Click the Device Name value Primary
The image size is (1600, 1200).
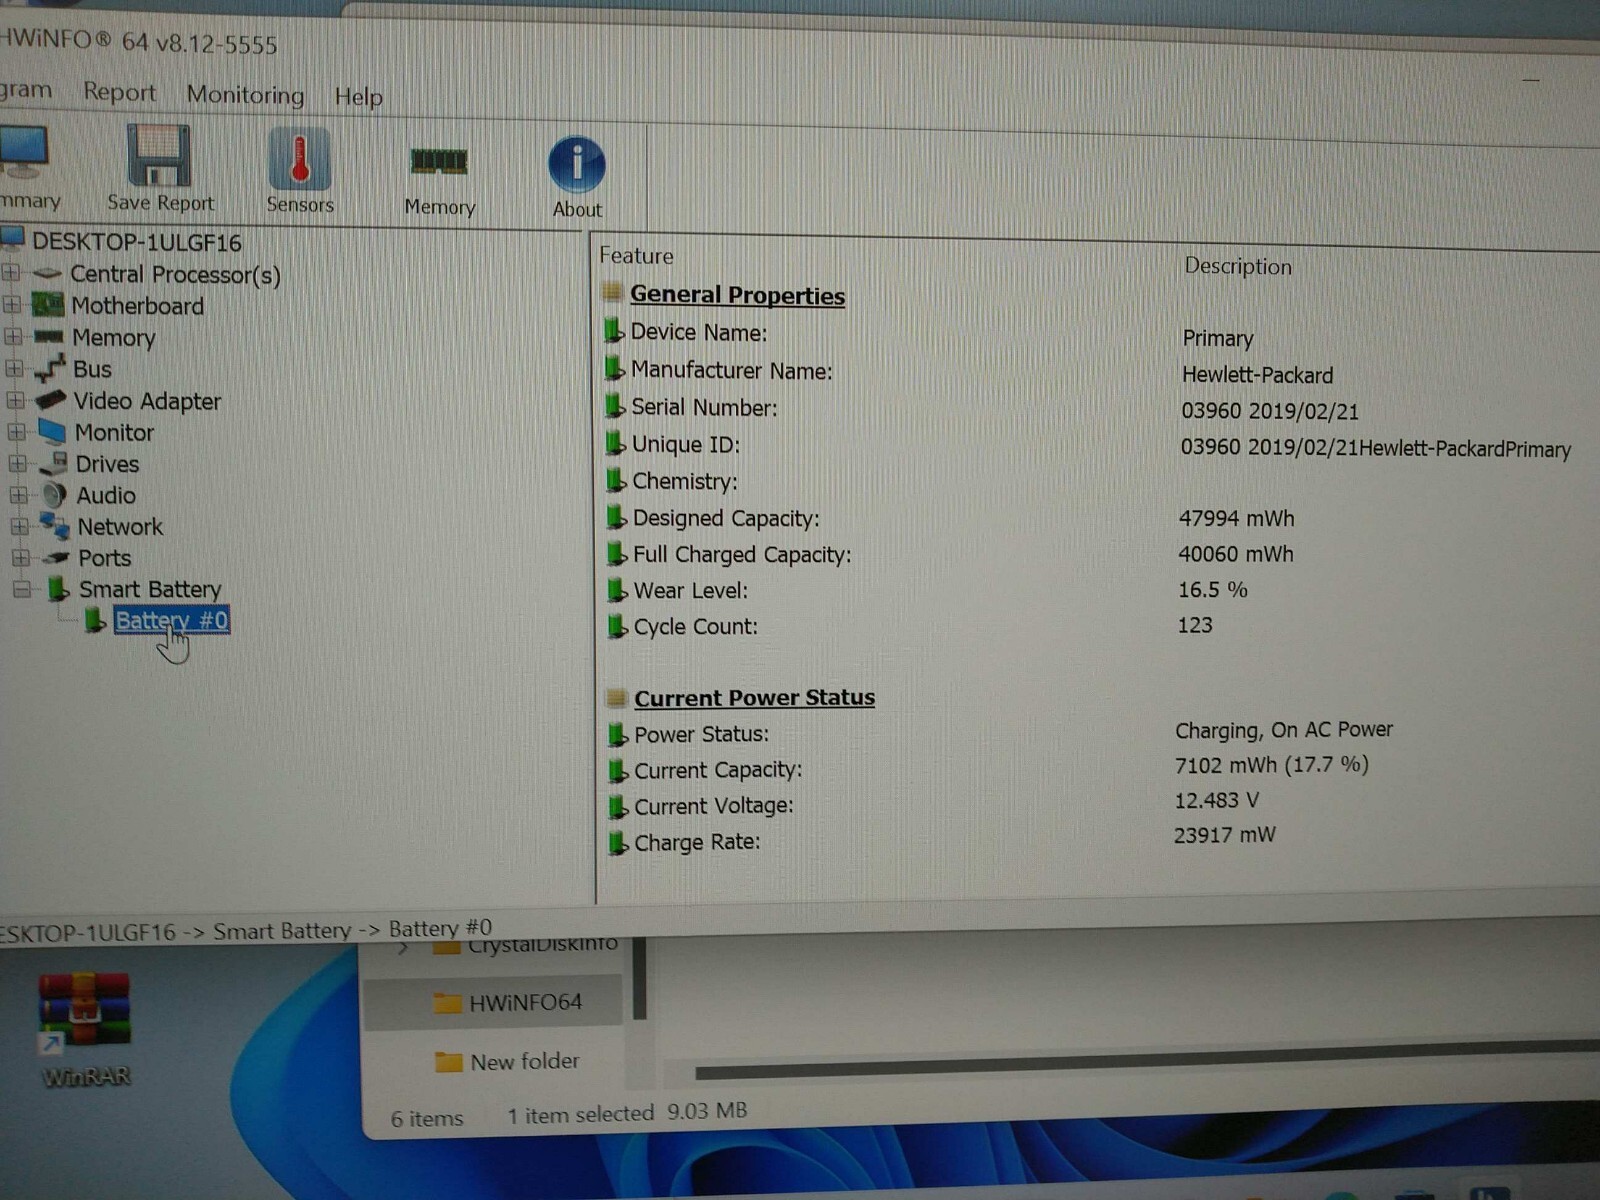point(1217,338)
